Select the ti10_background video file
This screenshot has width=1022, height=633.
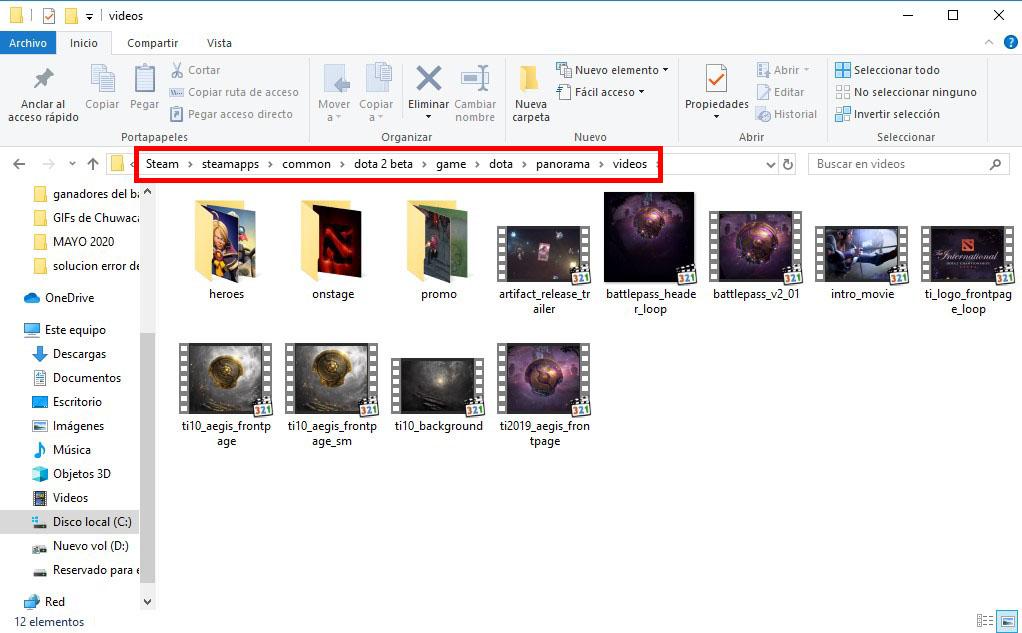click(x=438, y=394)
